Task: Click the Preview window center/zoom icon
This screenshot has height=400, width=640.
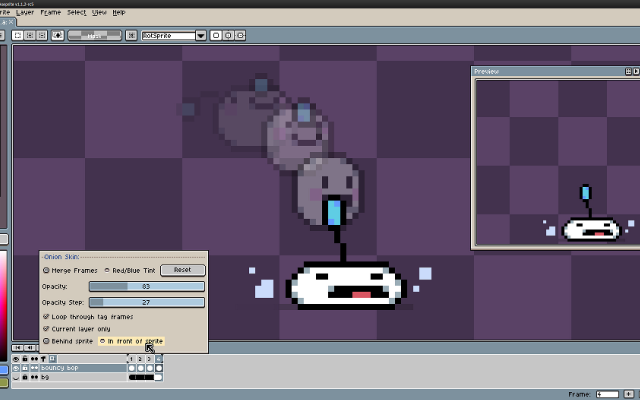Action: (628, 71)
